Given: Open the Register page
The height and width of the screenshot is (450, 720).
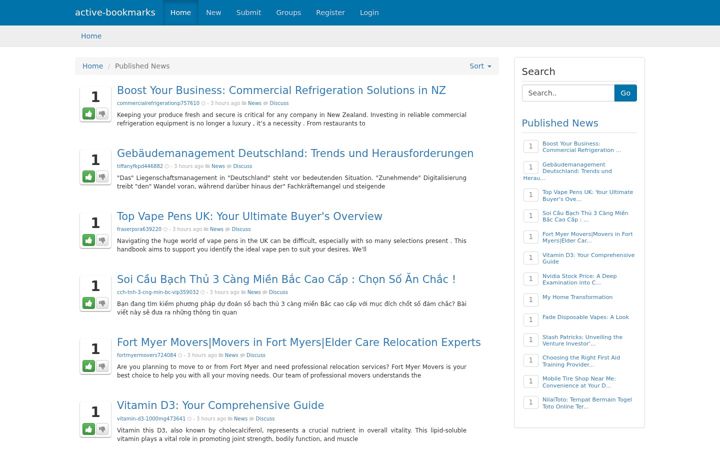Looking at the screenshot, I should pos(330,12).
